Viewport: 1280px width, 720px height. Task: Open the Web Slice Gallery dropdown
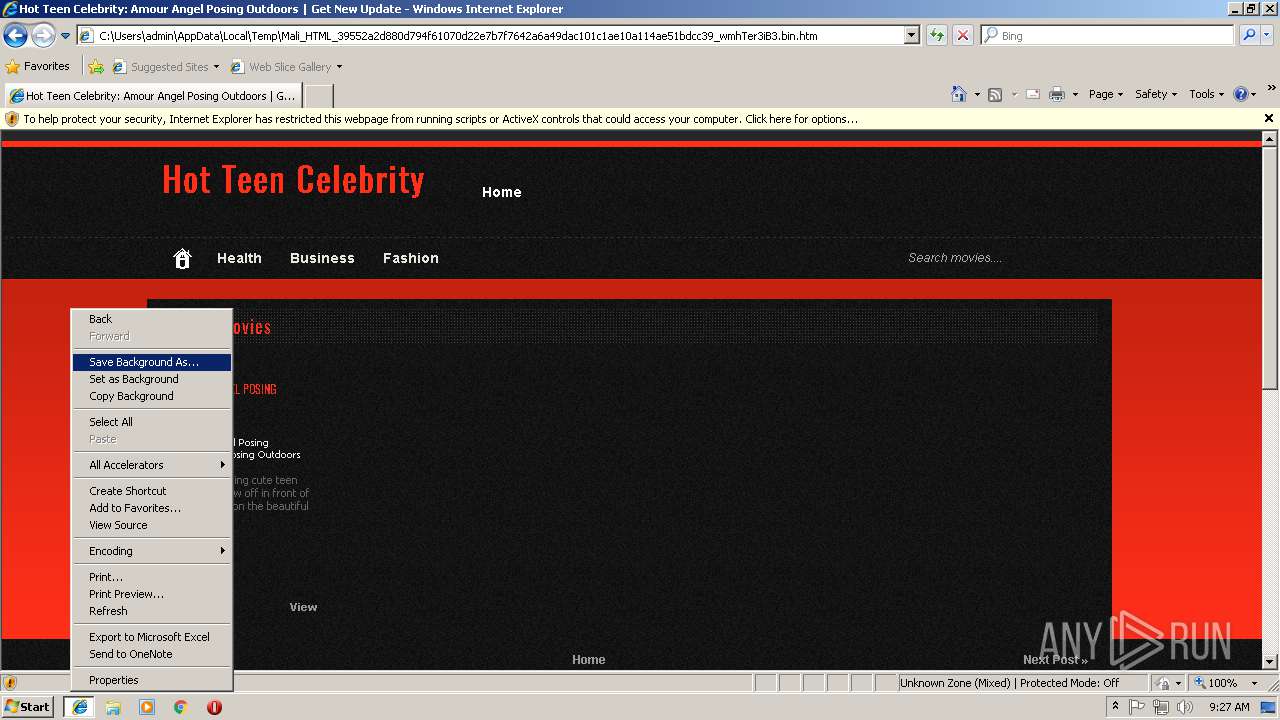[x=286, y=67]
